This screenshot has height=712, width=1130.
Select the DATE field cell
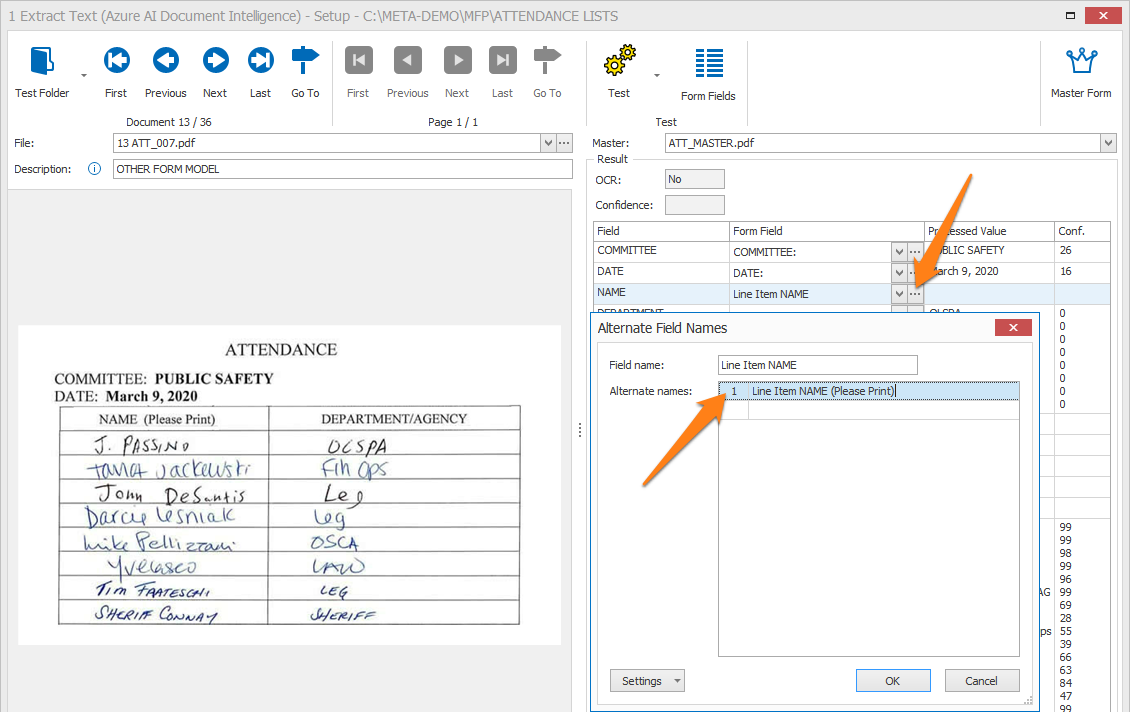pos(661,272)
